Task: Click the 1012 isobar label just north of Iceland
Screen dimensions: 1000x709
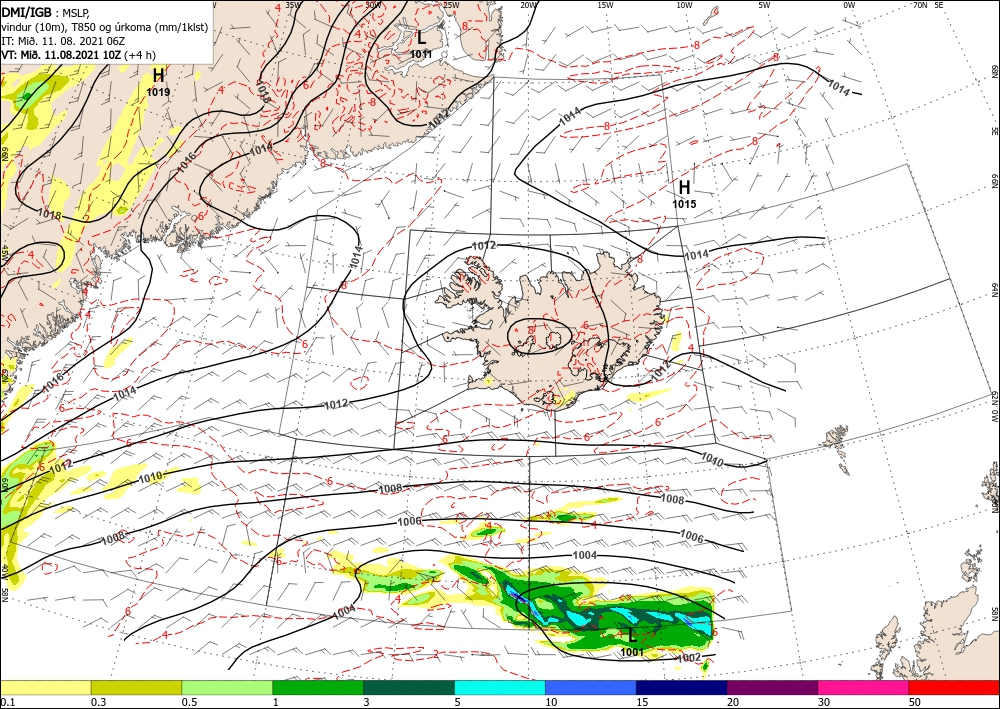Action: coord(484,245)
